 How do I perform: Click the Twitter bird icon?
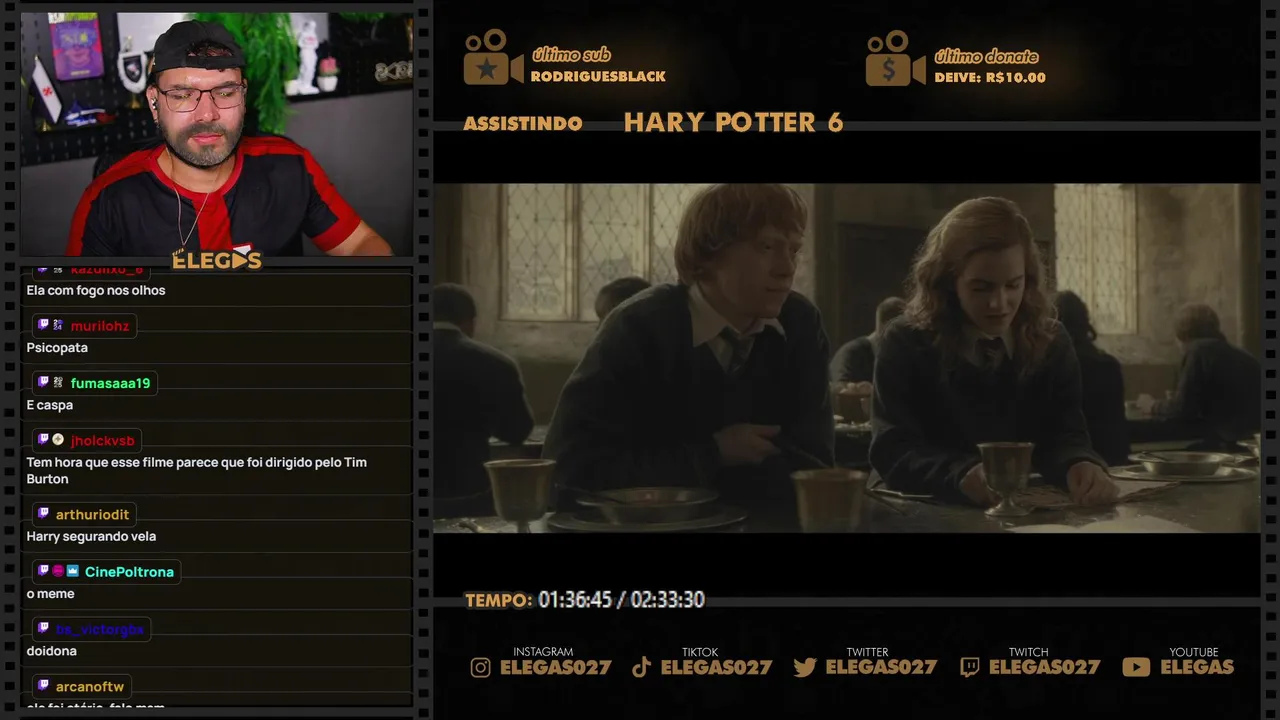805,668
